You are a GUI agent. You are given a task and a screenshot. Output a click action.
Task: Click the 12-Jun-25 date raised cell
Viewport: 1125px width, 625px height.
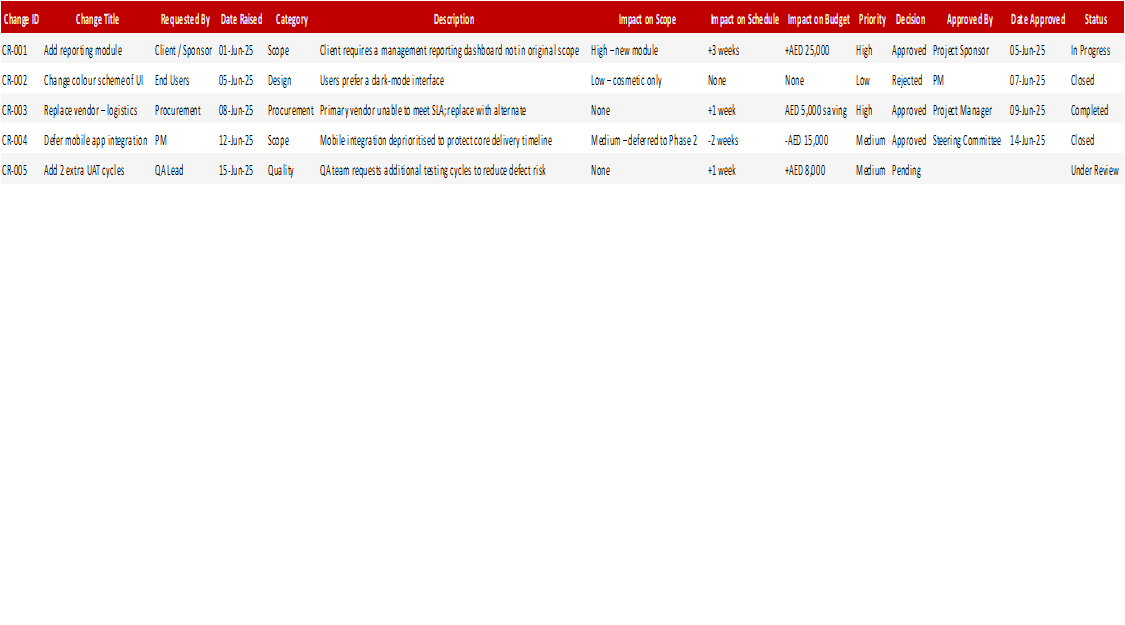[x=236, y=141]
